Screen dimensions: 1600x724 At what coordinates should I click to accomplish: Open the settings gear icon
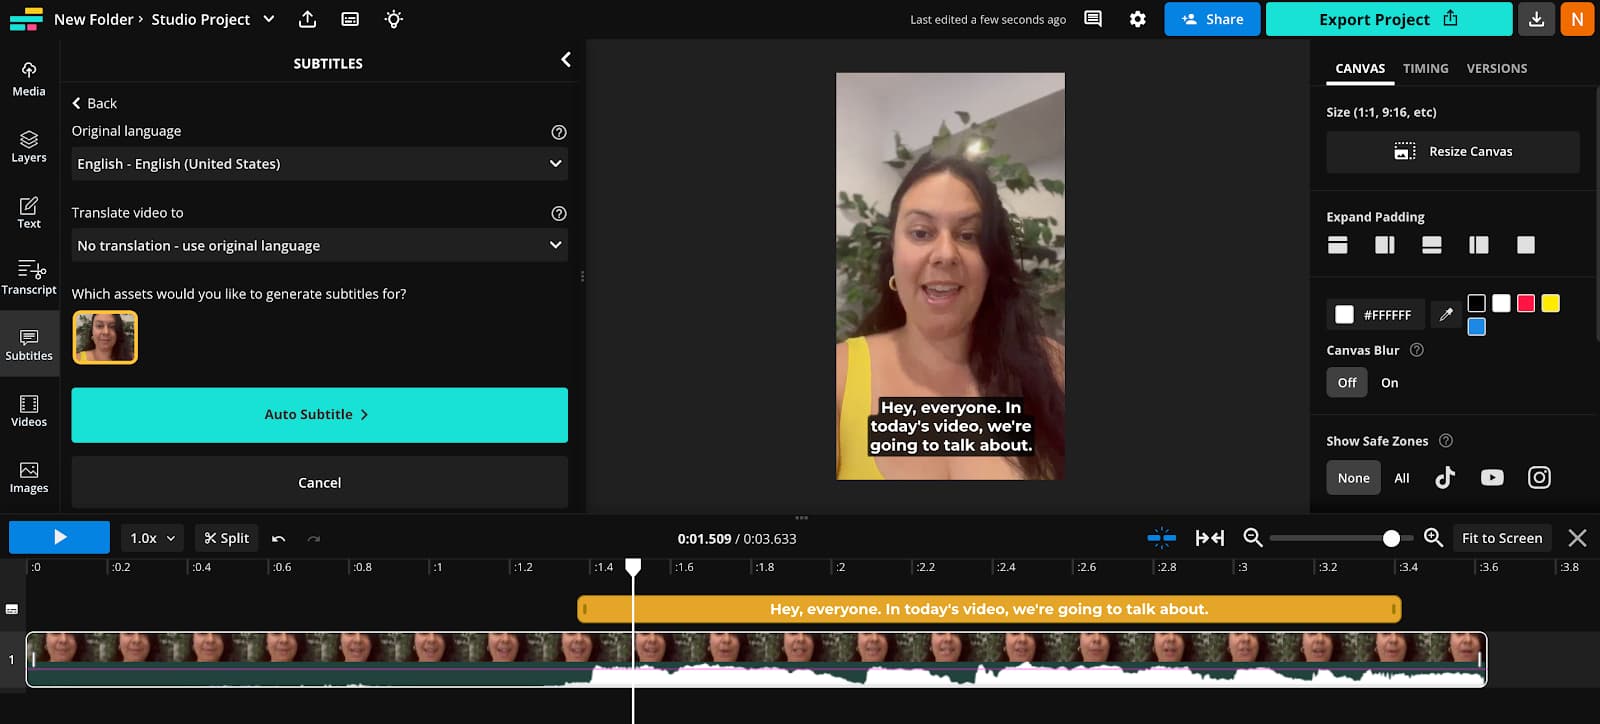1137,19
